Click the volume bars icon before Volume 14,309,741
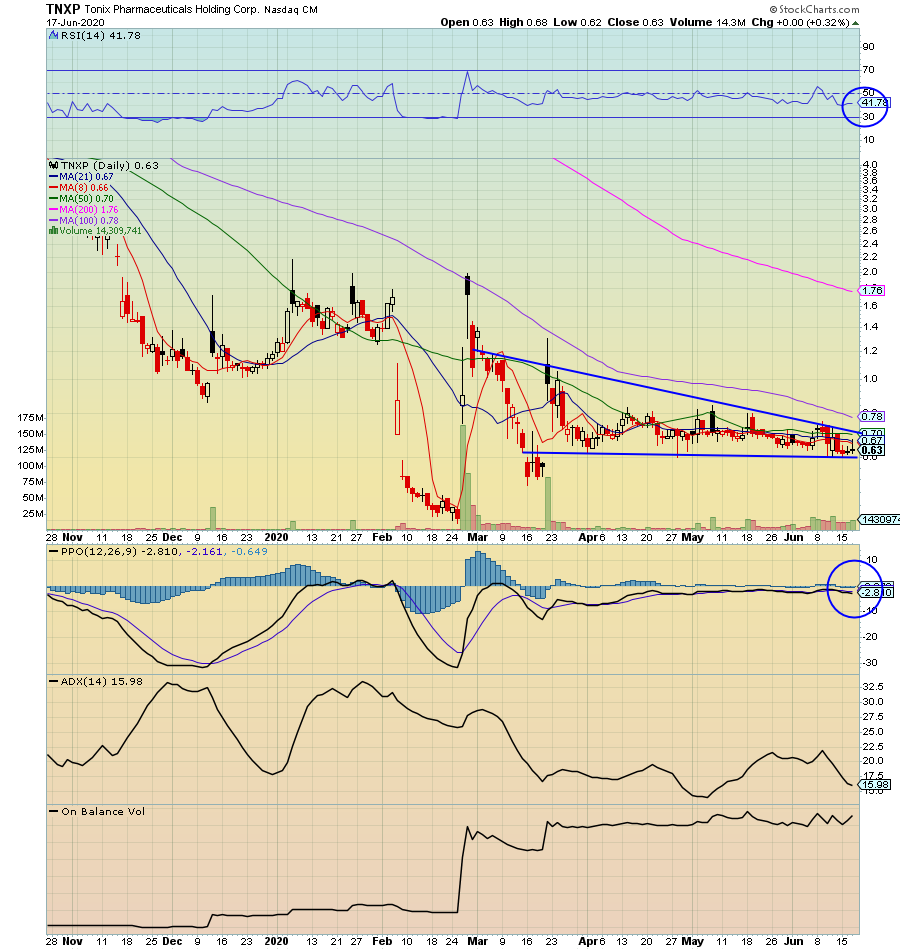Viewport: 900px width, 950px height. 53,231
